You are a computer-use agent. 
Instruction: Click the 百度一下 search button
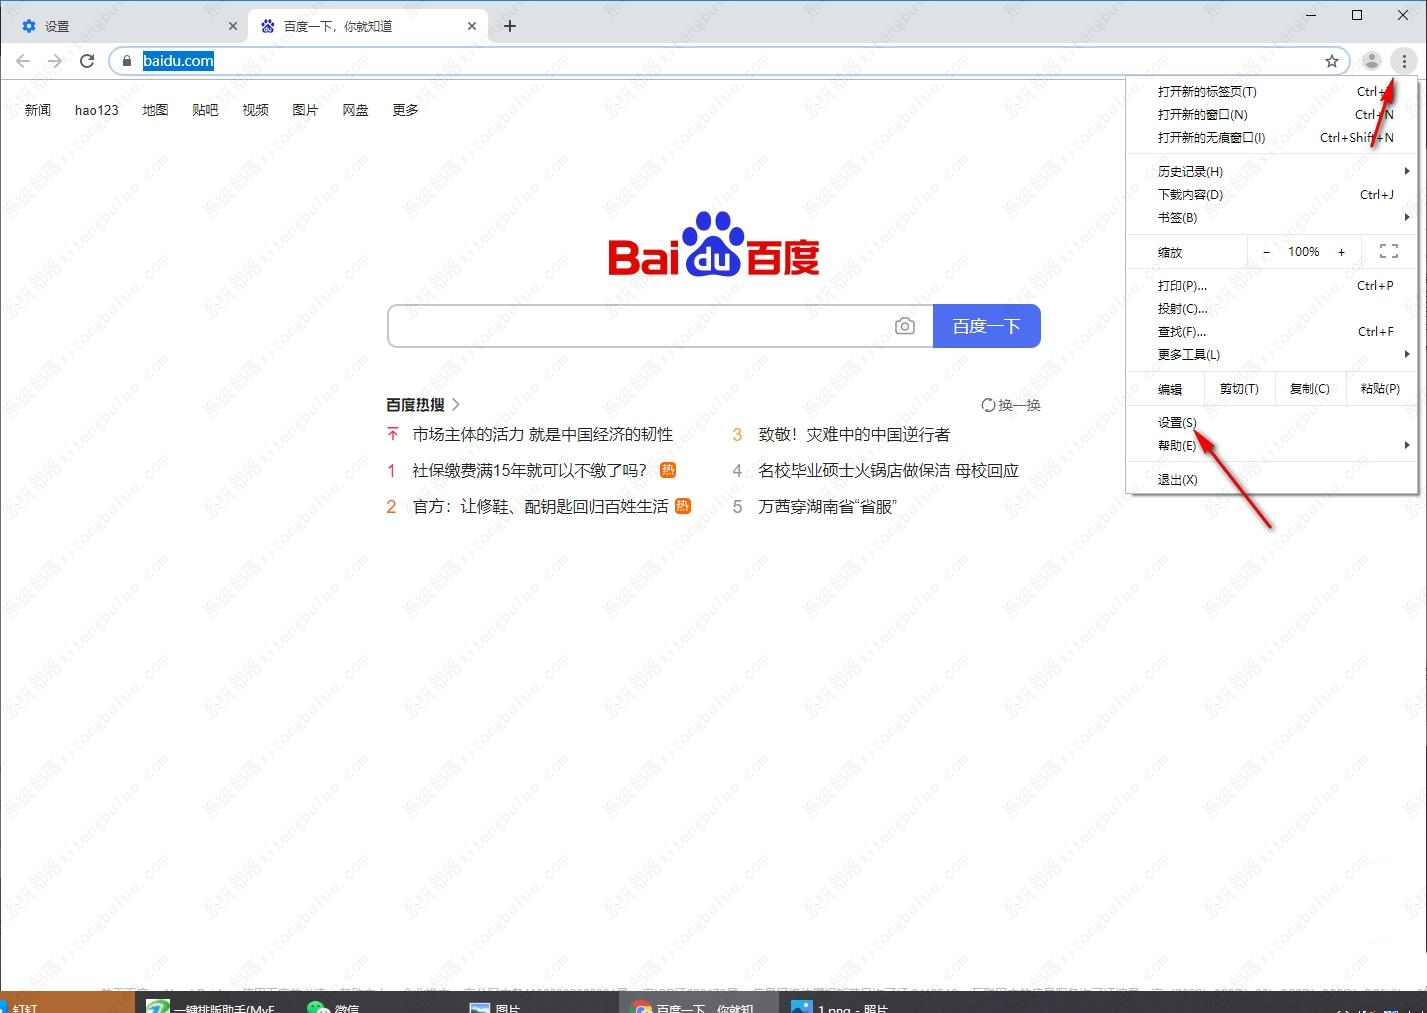click(x=987, y=326)
